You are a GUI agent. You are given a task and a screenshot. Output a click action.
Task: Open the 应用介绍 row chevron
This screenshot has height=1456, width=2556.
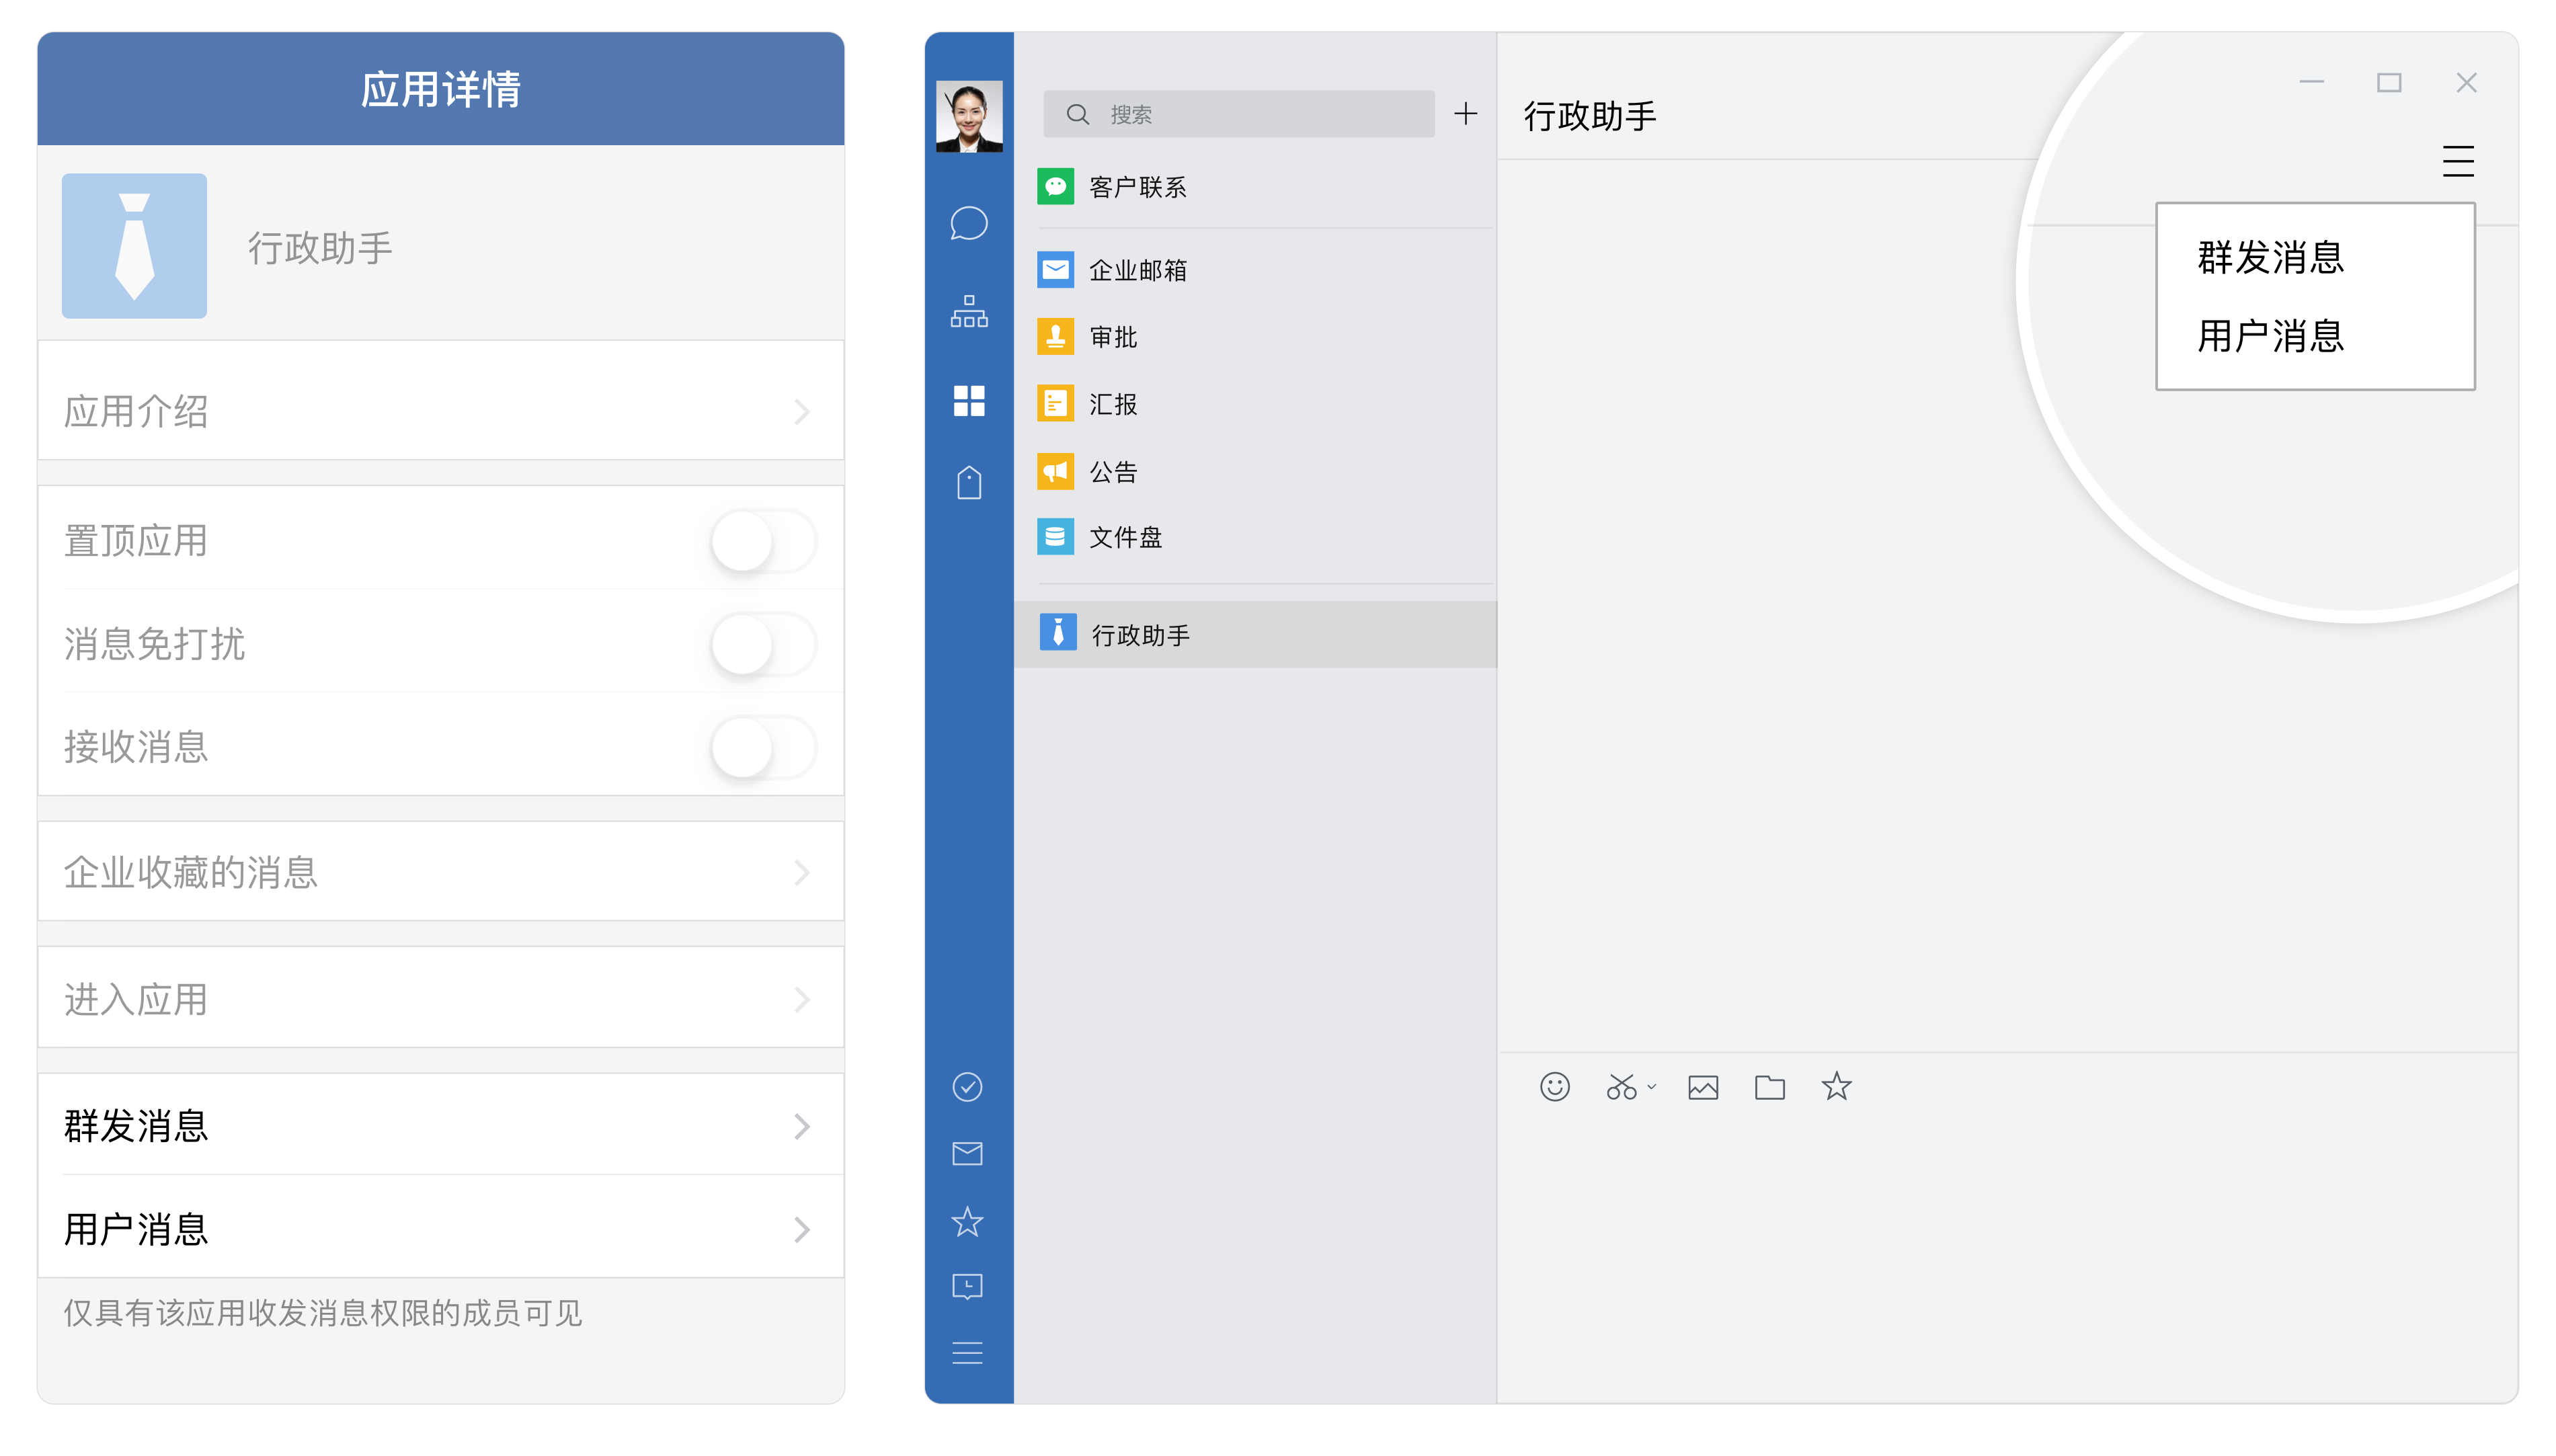pos(801,412)
